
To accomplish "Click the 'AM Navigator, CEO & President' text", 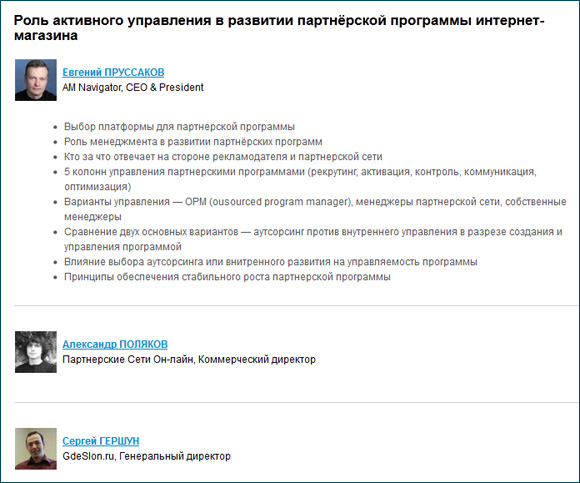I will 133,87.
